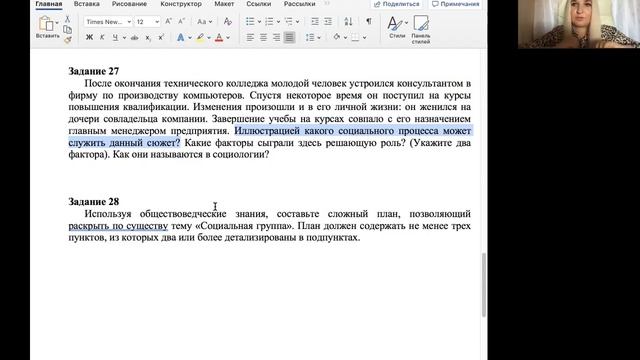Open the shading color dropdown arrow

[x=345, y=38]
